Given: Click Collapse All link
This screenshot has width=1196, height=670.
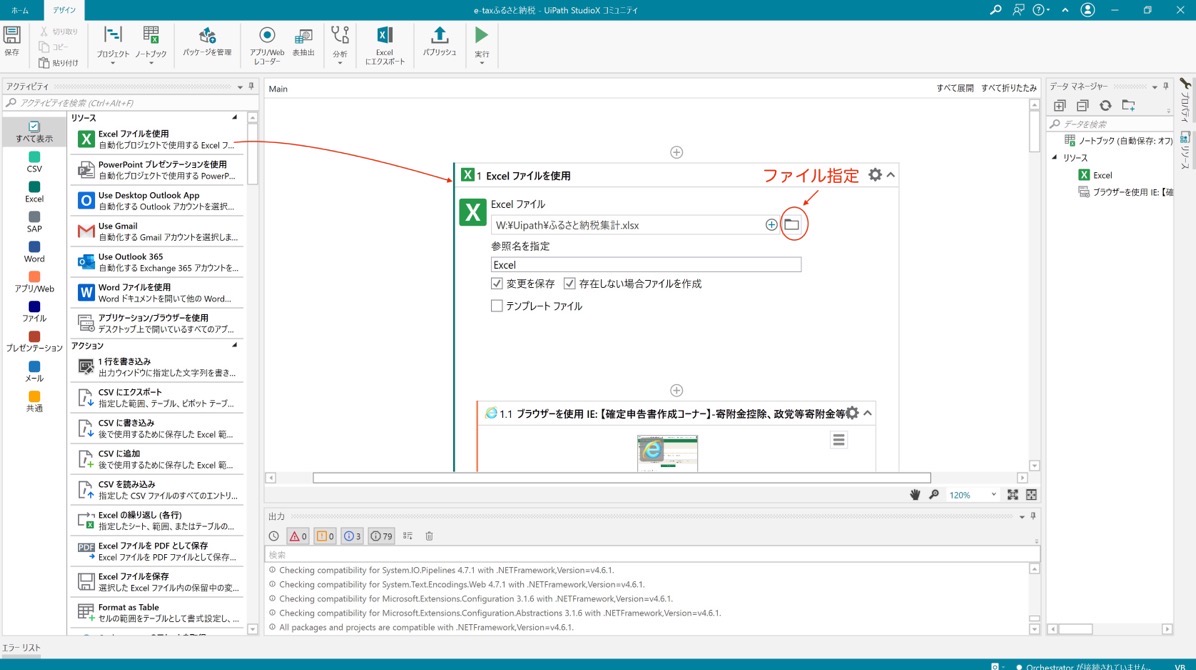Looking at the screenshot, I should pyautogui.click(x=1008, y=88).
